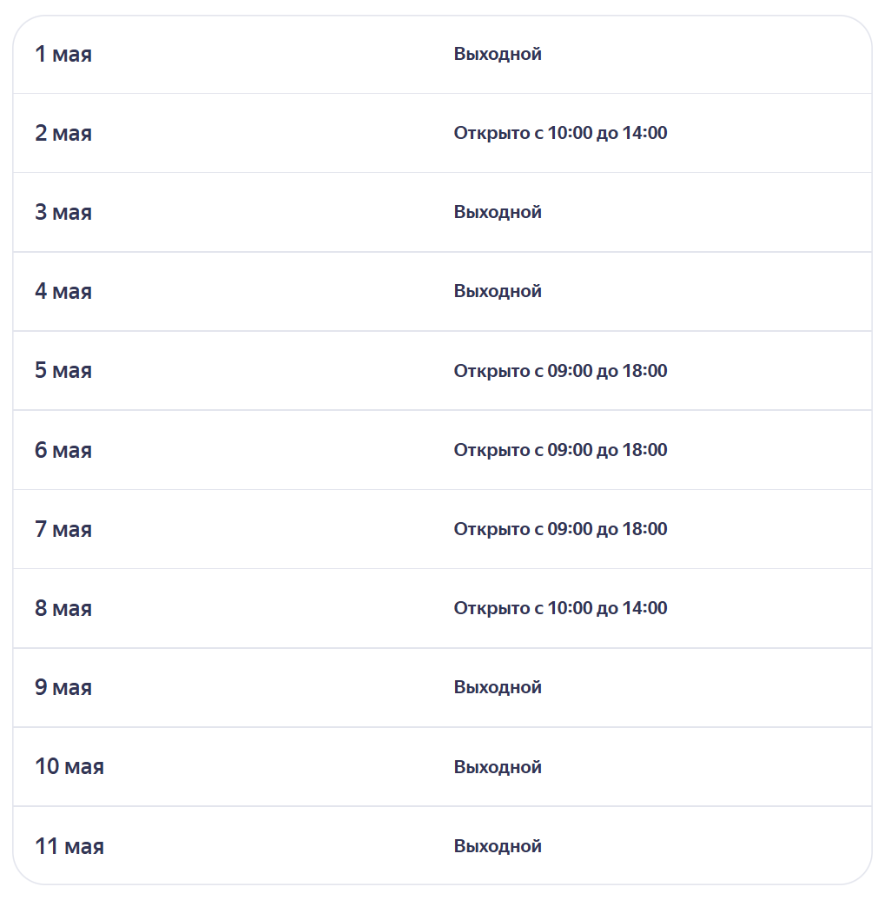This screenshot has width=891, height=900.
Task: Click 10:00 до 14:00 hours for 8 мая
Action: pyautogui.click(x=607, y=608)
